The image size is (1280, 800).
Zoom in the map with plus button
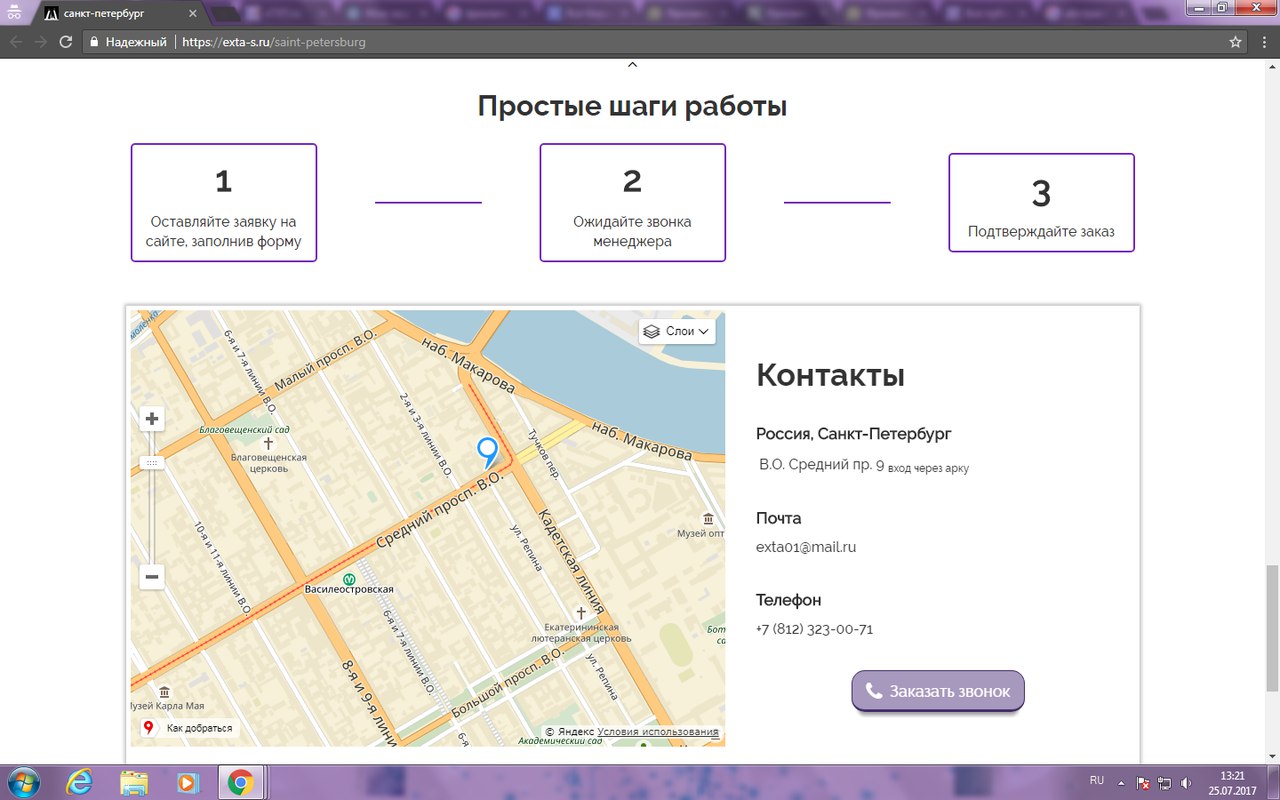click(x=152, y=419)
